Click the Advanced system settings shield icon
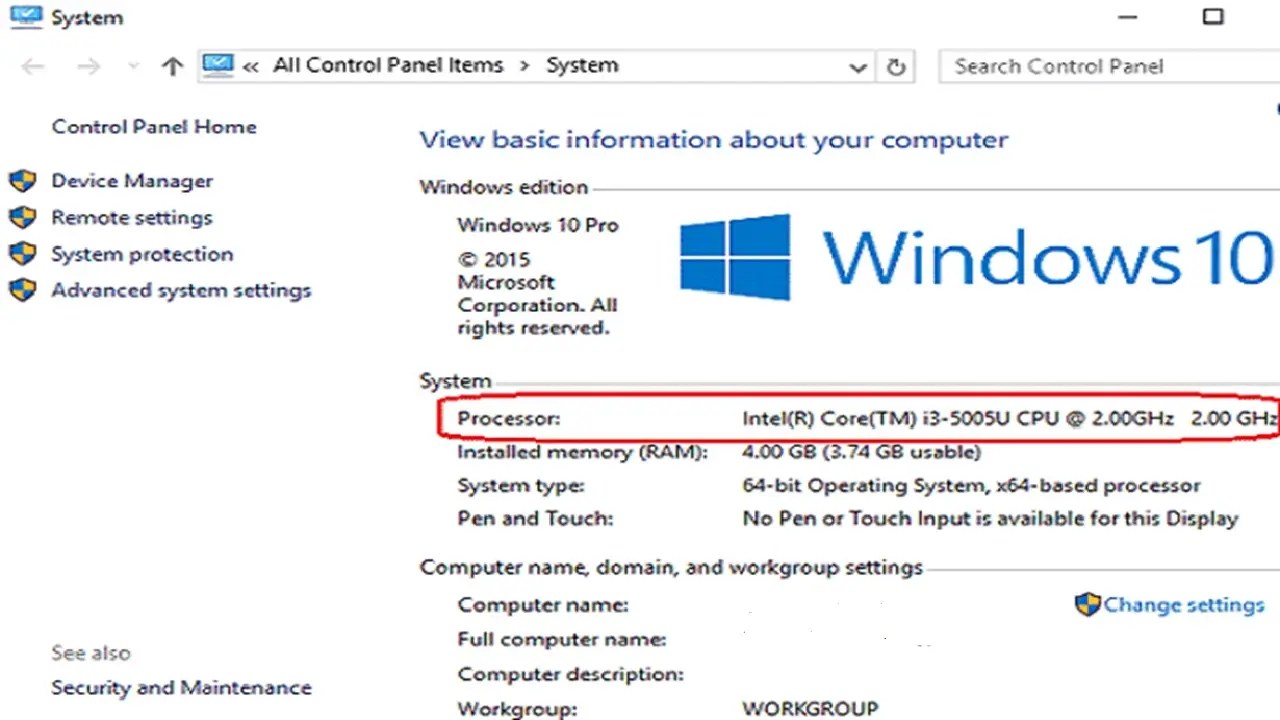The height and width of the screenshot is (720, 1280). pyautogui.click(x=23, y=290)
